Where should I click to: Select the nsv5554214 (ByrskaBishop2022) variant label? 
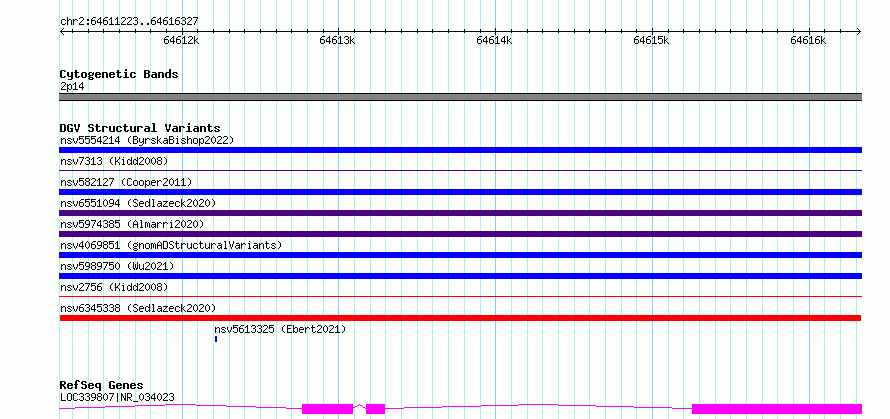click(147, 140)
